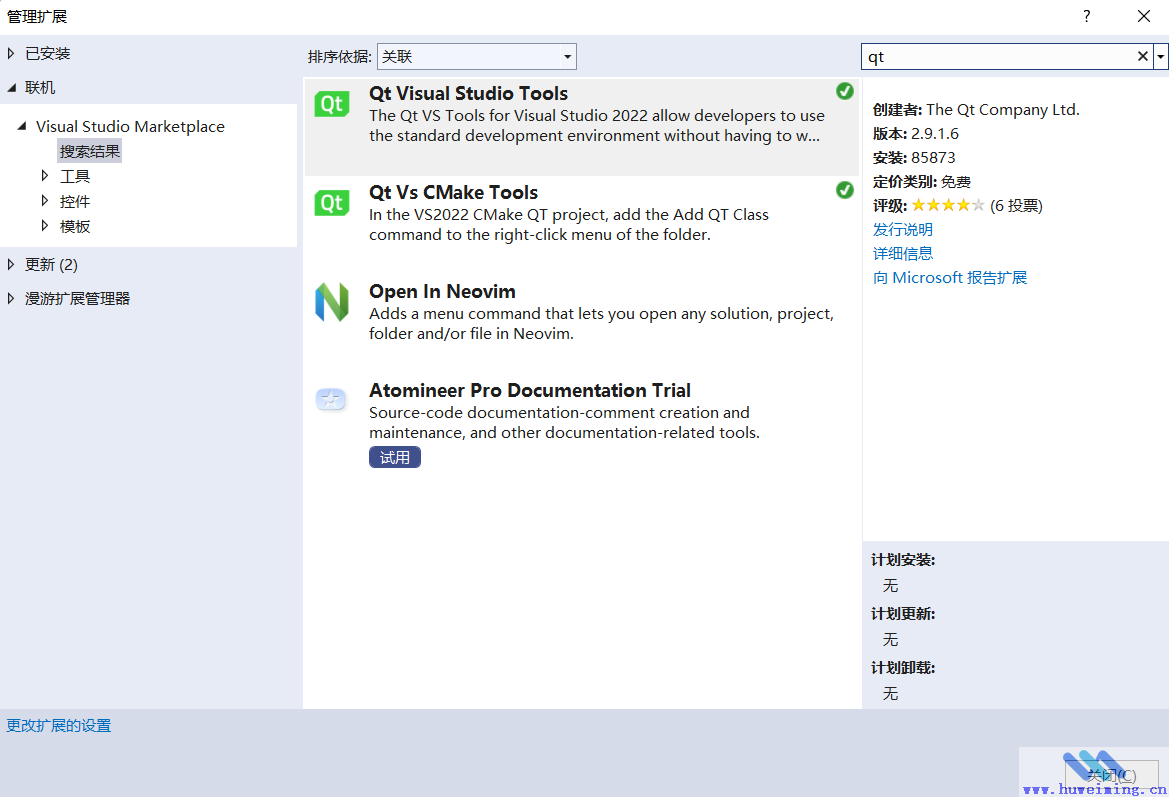Viewport: 1169px width, 797px height.
Task: Click the (6 投票) votes text
Action: [1016, 206]
